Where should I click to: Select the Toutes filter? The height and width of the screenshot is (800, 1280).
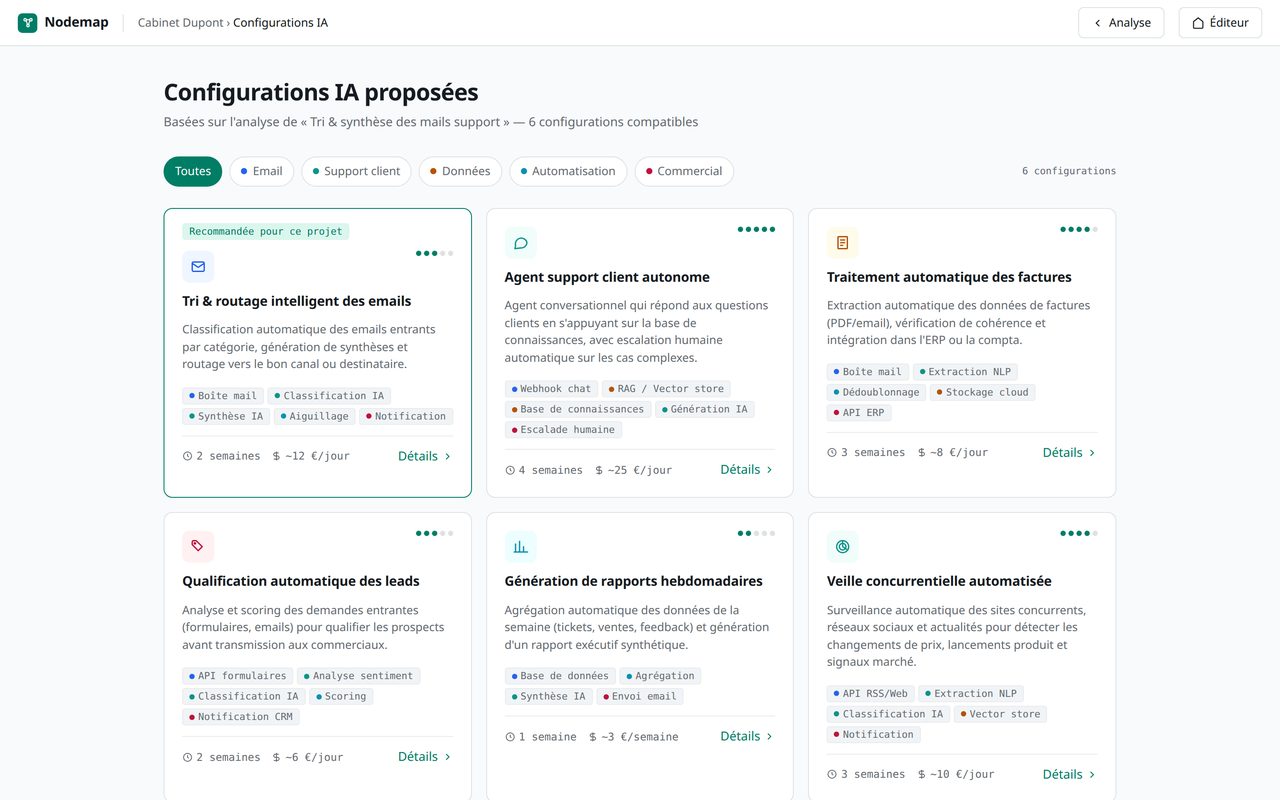(x=193, y=171)
